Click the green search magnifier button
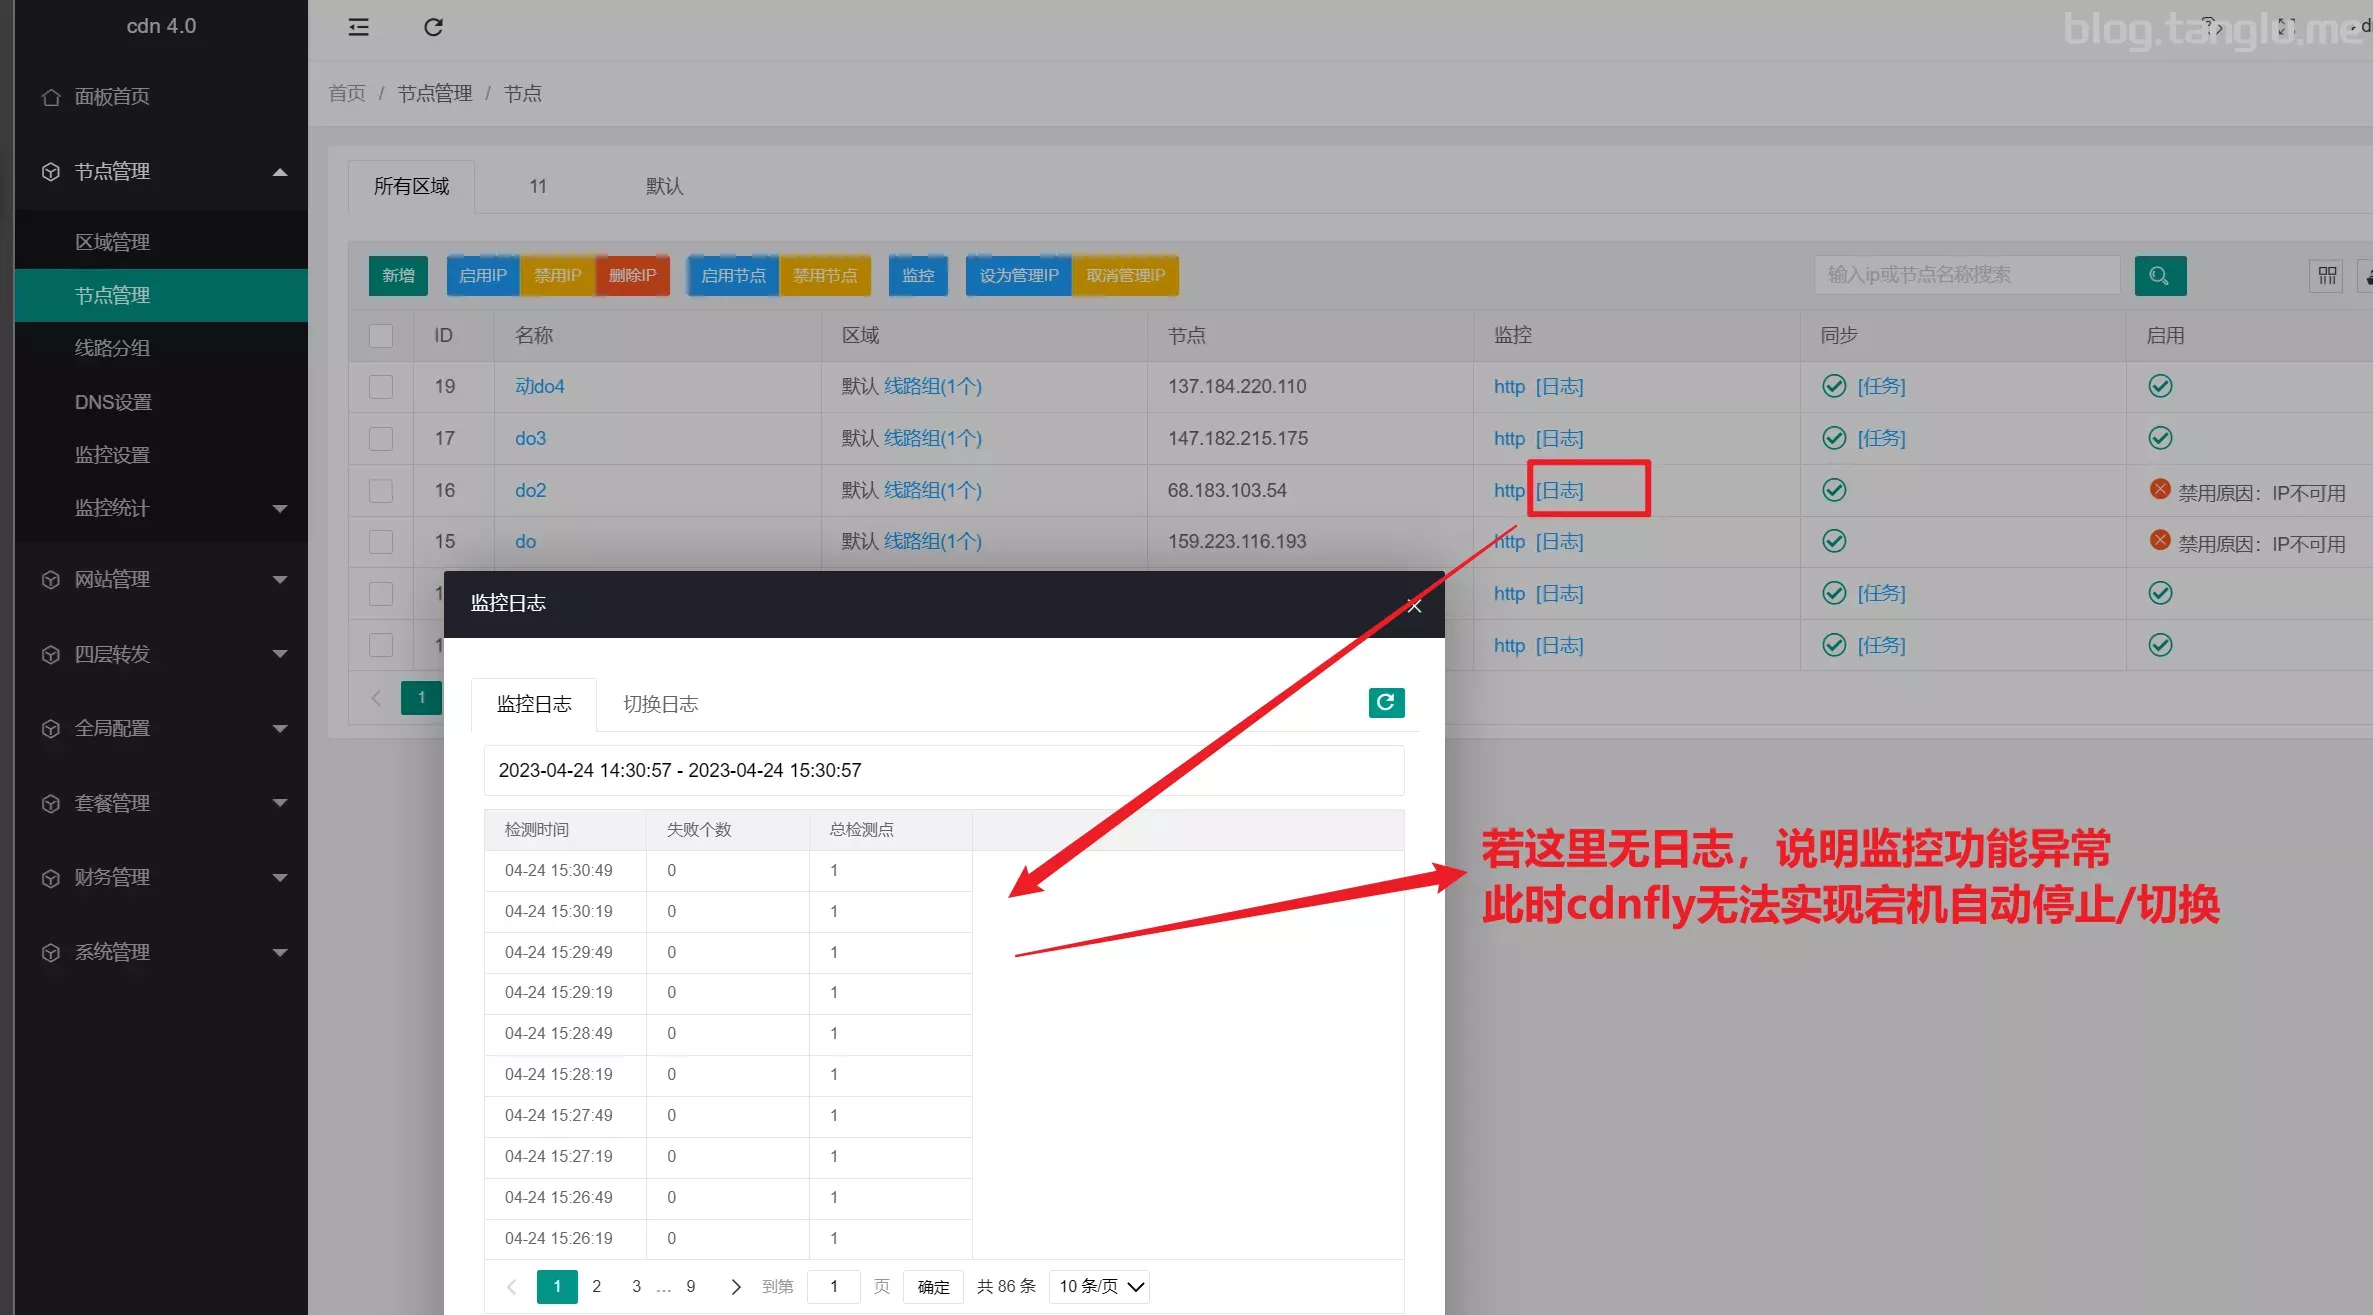The image size is (2373, 1315). (2159, 276)
